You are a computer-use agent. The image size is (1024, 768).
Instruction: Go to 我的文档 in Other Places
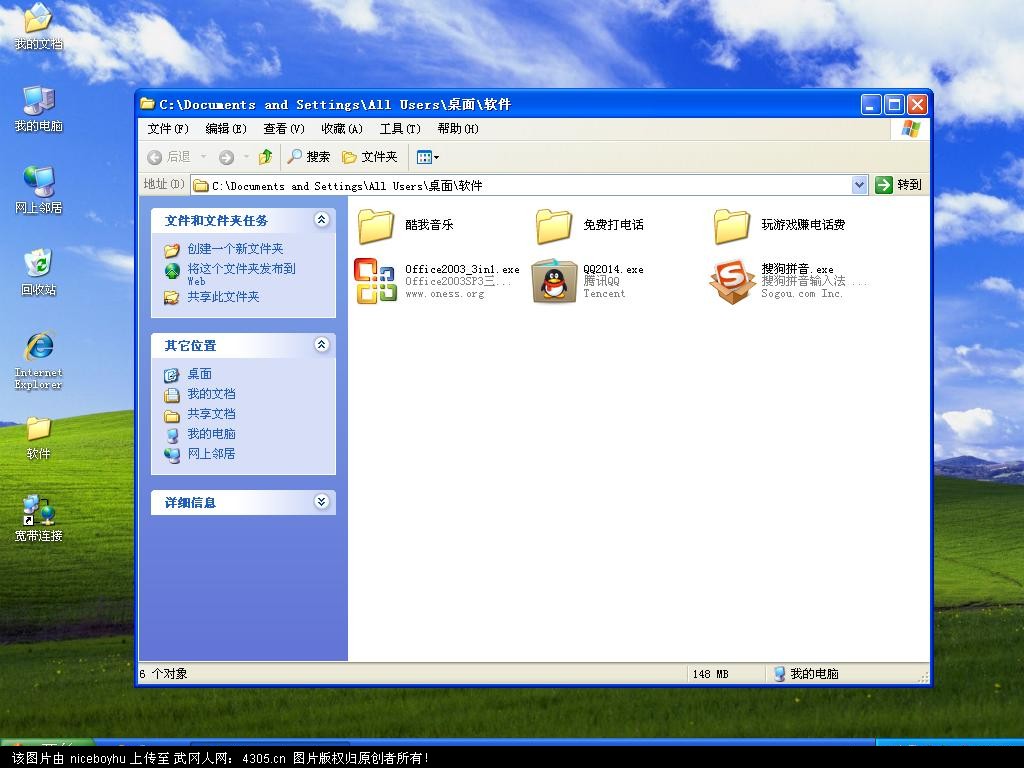coord(211,394)
